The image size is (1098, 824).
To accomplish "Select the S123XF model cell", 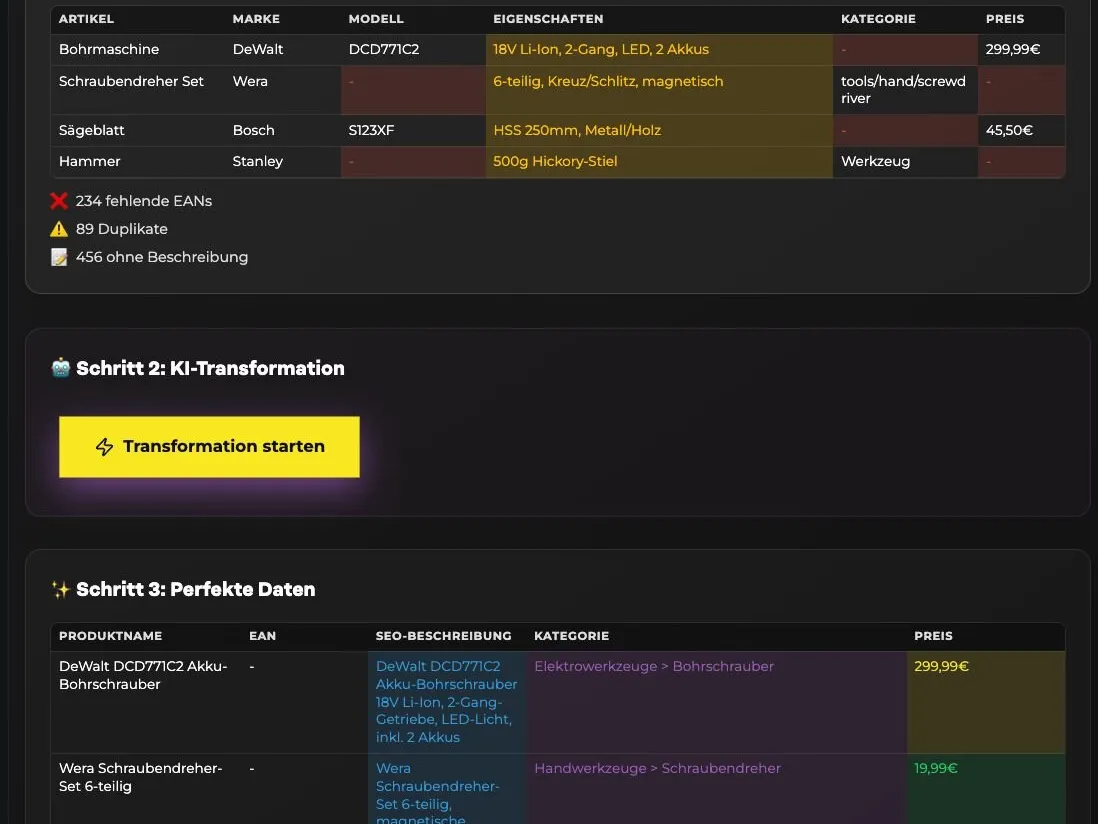I will pyautogui.click(x=371, y=130).
